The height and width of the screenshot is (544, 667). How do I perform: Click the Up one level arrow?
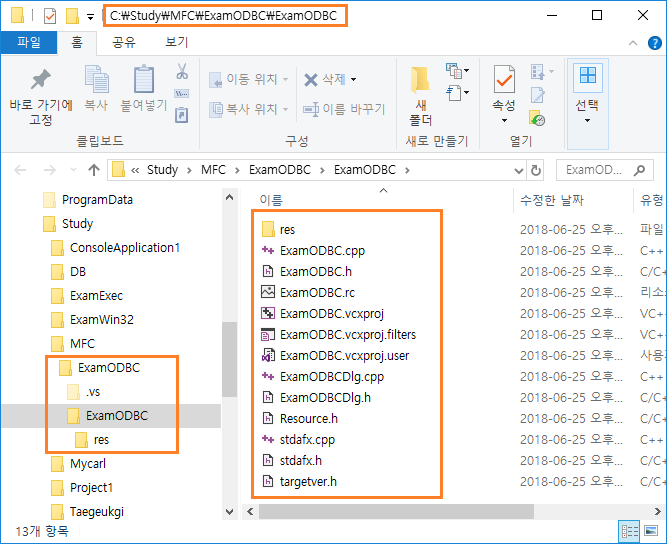(94, 170)
